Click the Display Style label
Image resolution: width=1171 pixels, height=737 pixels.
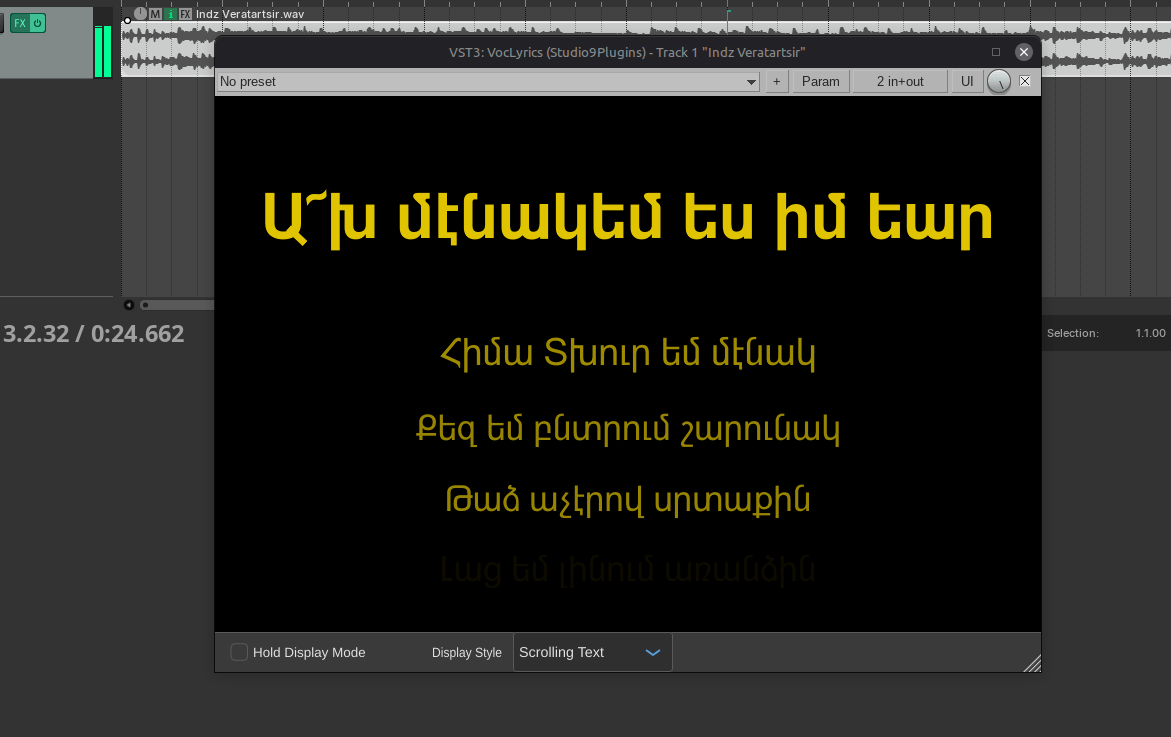[467, 653]
